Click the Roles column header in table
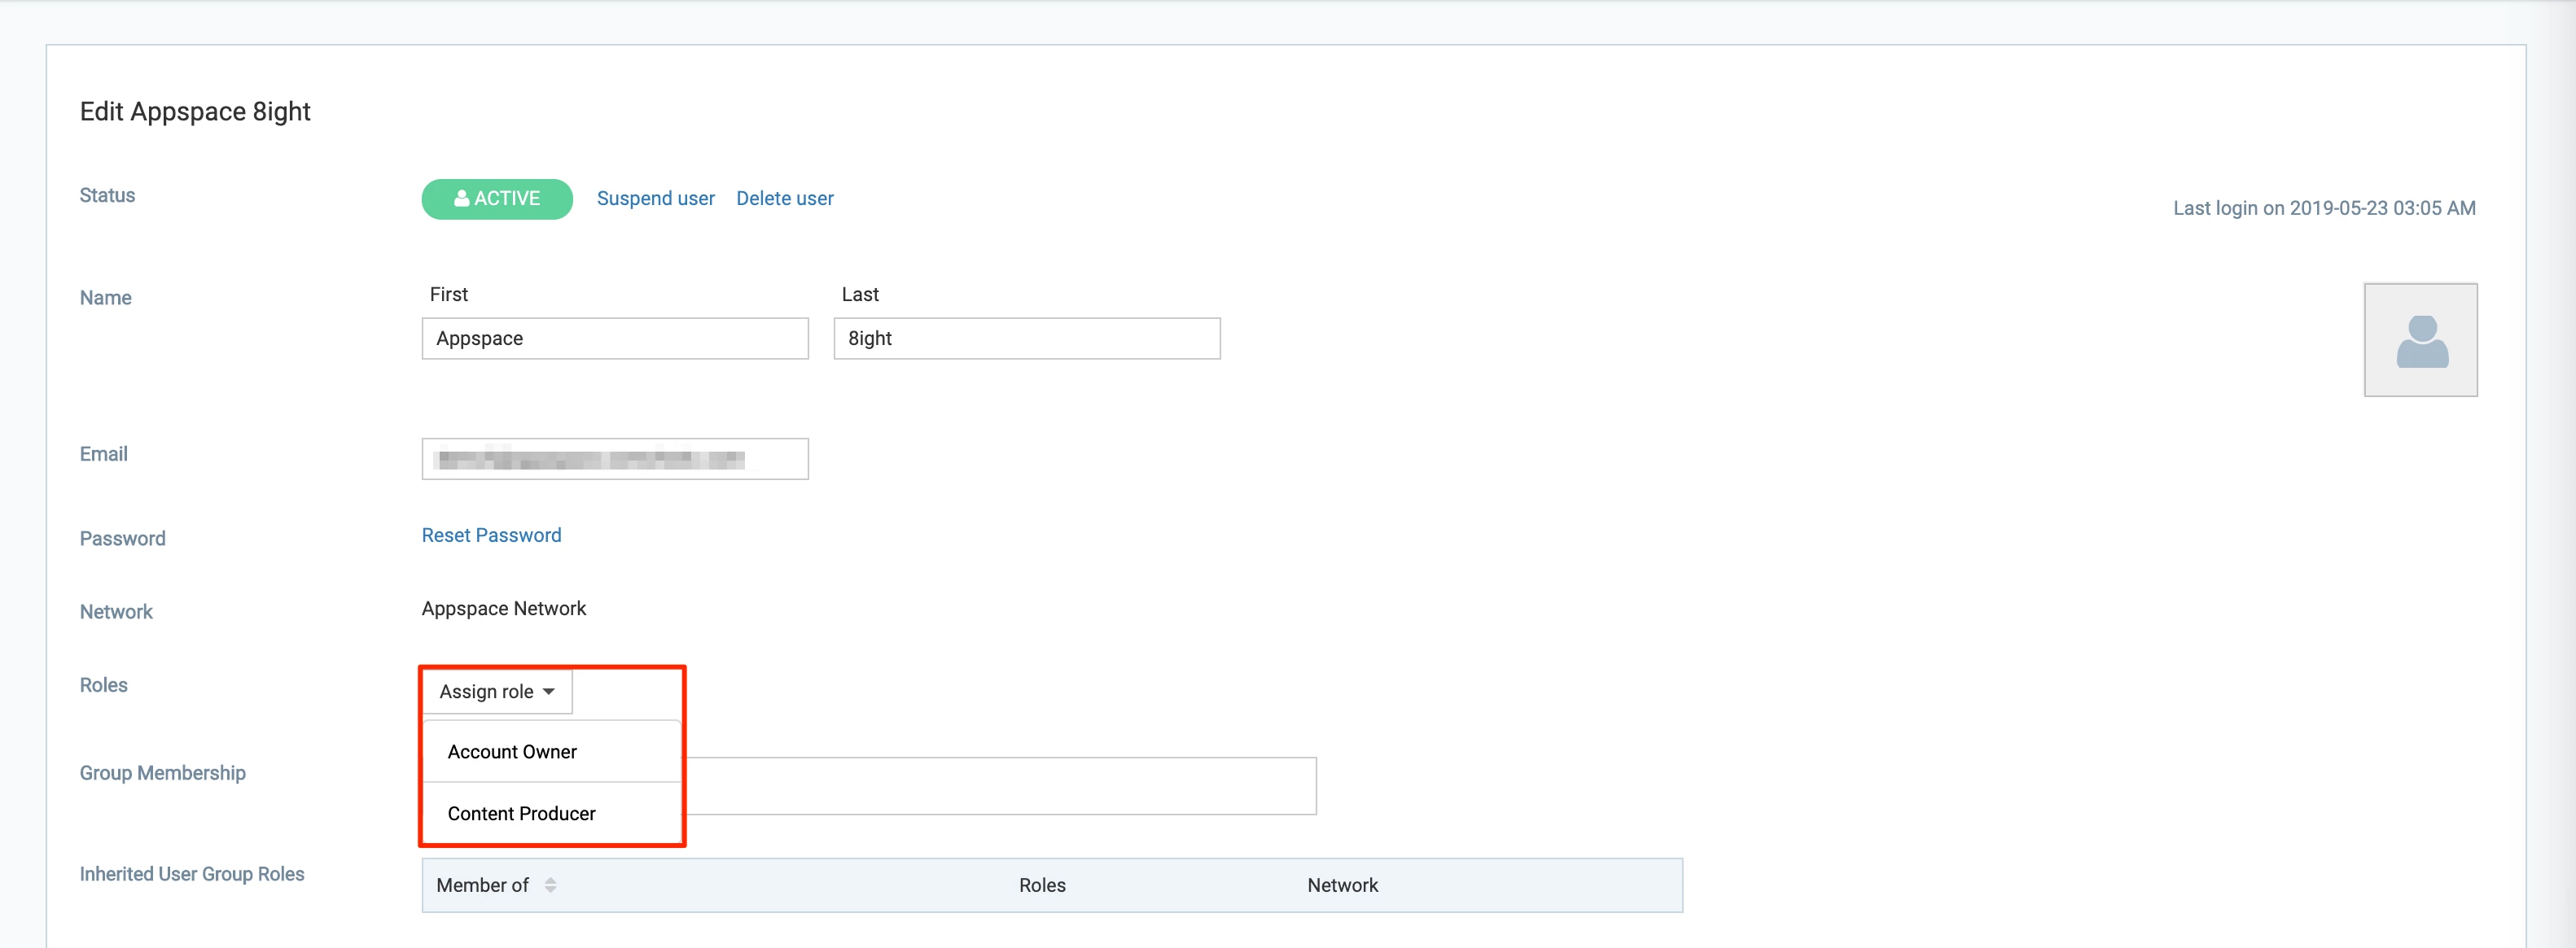This screenshot has height=948, width=2576. (1042, 885)
